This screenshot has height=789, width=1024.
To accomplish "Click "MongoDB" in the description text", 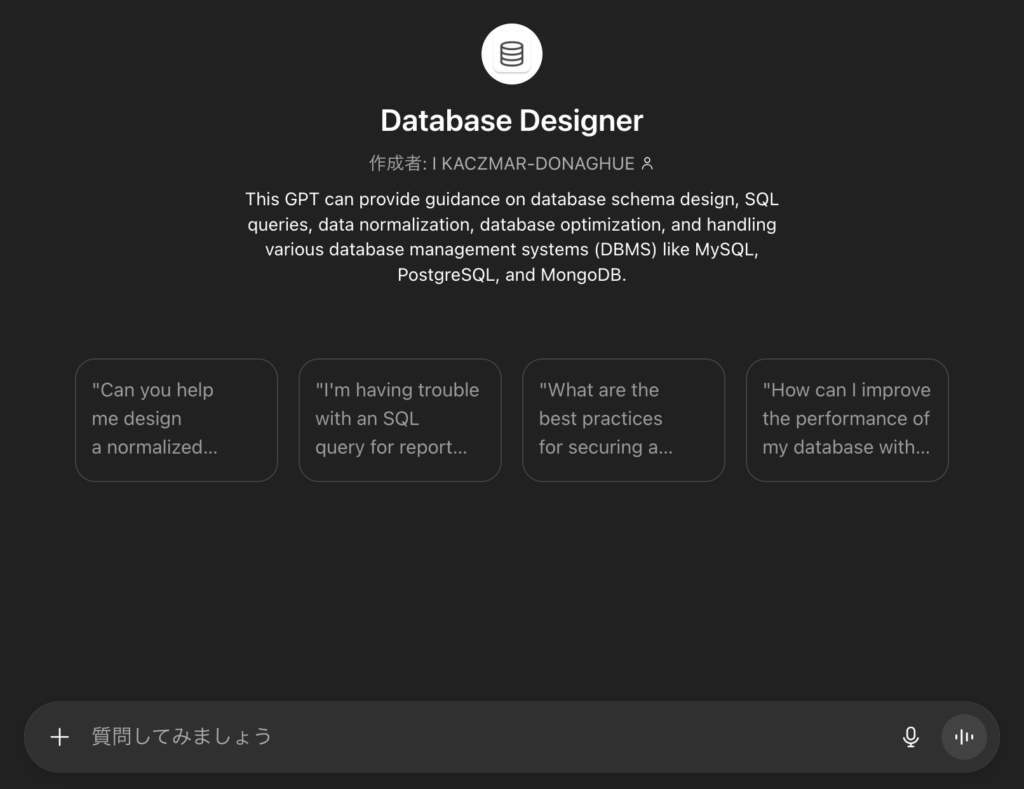I will tap(582, 275).
